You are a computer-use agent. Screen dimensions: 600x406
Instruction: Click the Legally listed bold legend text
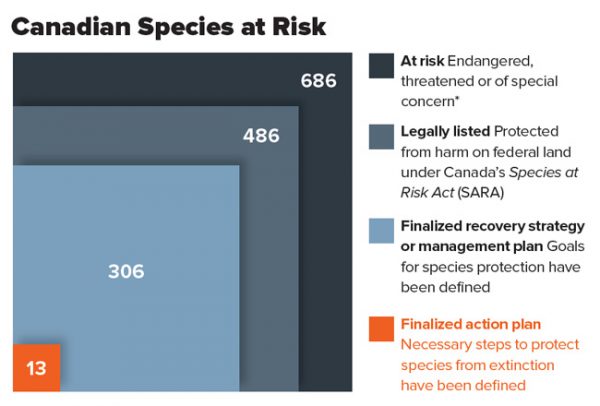[445, 131]
